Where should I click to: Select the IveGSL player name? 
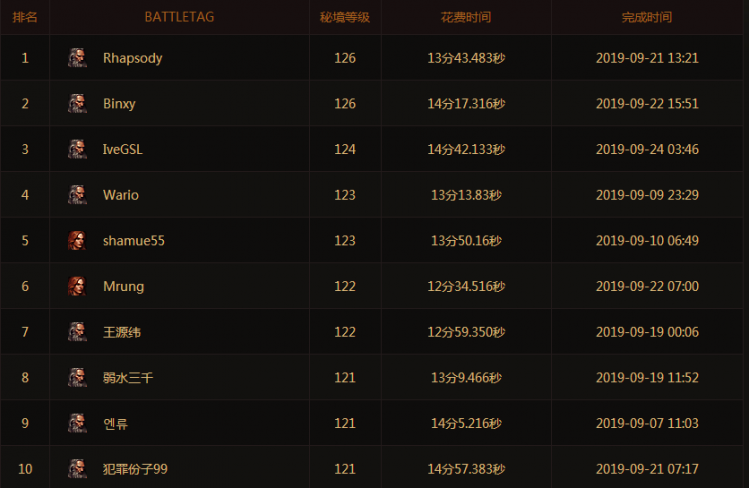point(123,149)
